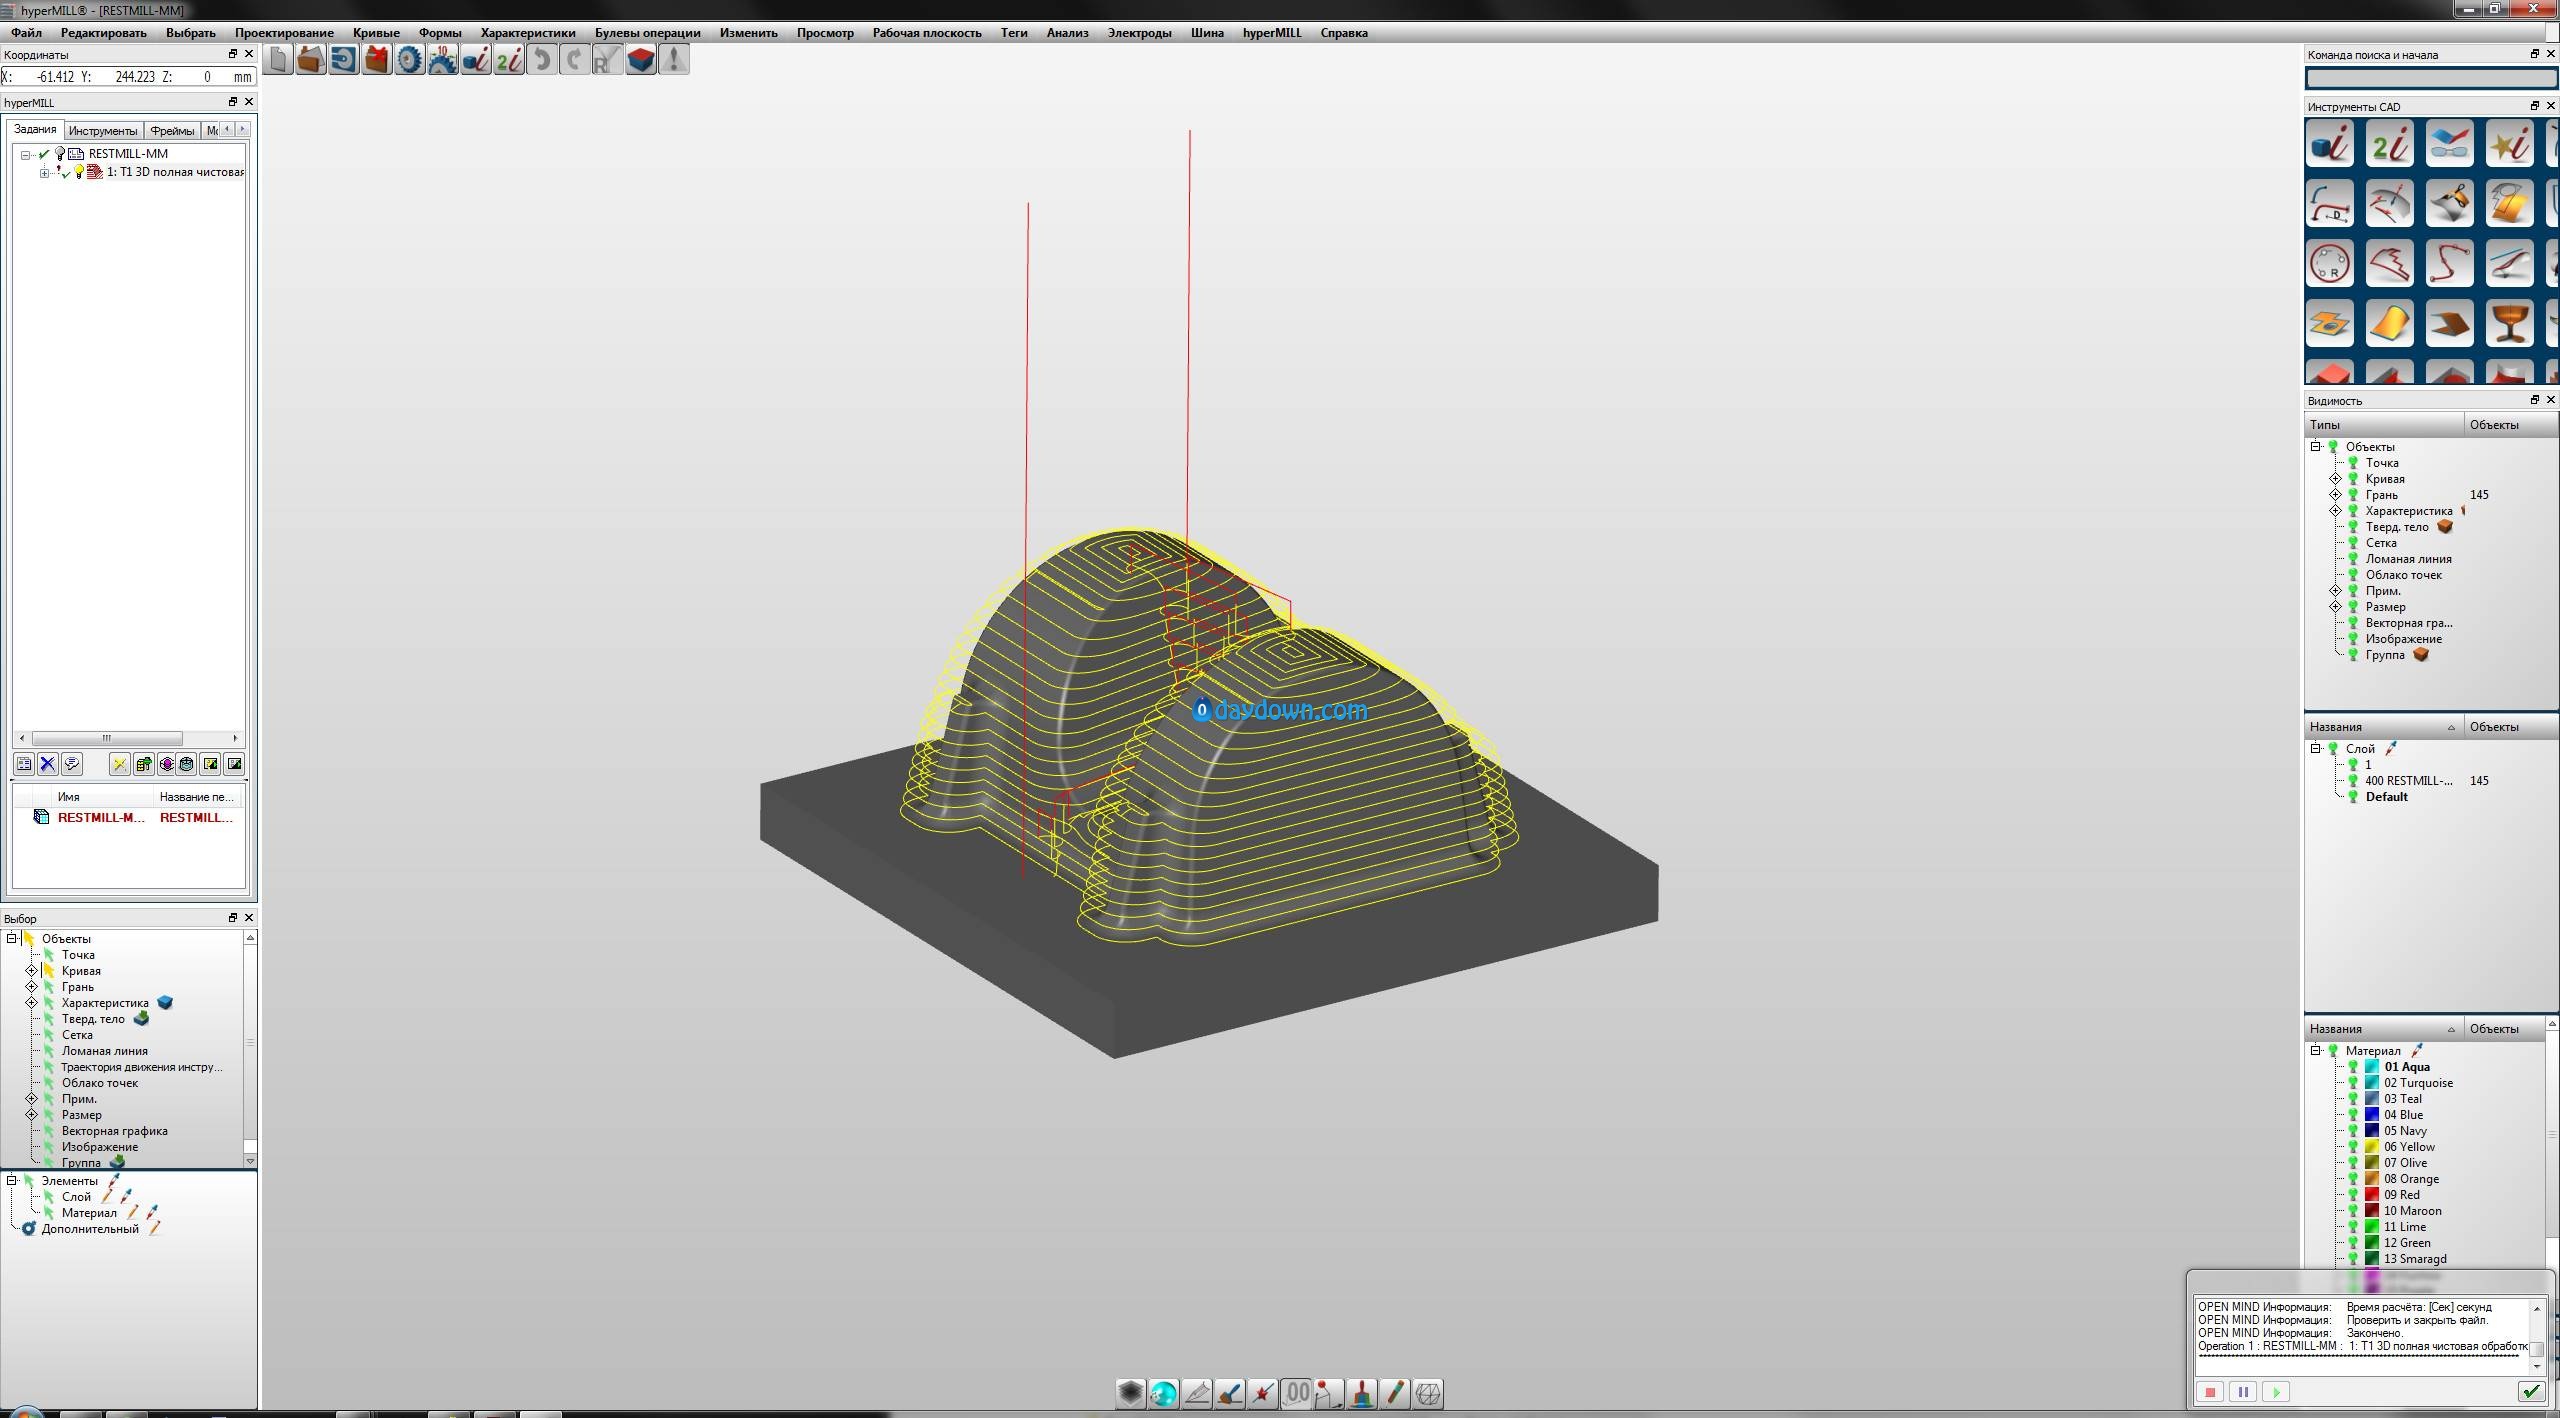This screenshot has width=2560, height=1418.
Task: Click the speech bubble comment icon in job panel
Action: [72, 764]
